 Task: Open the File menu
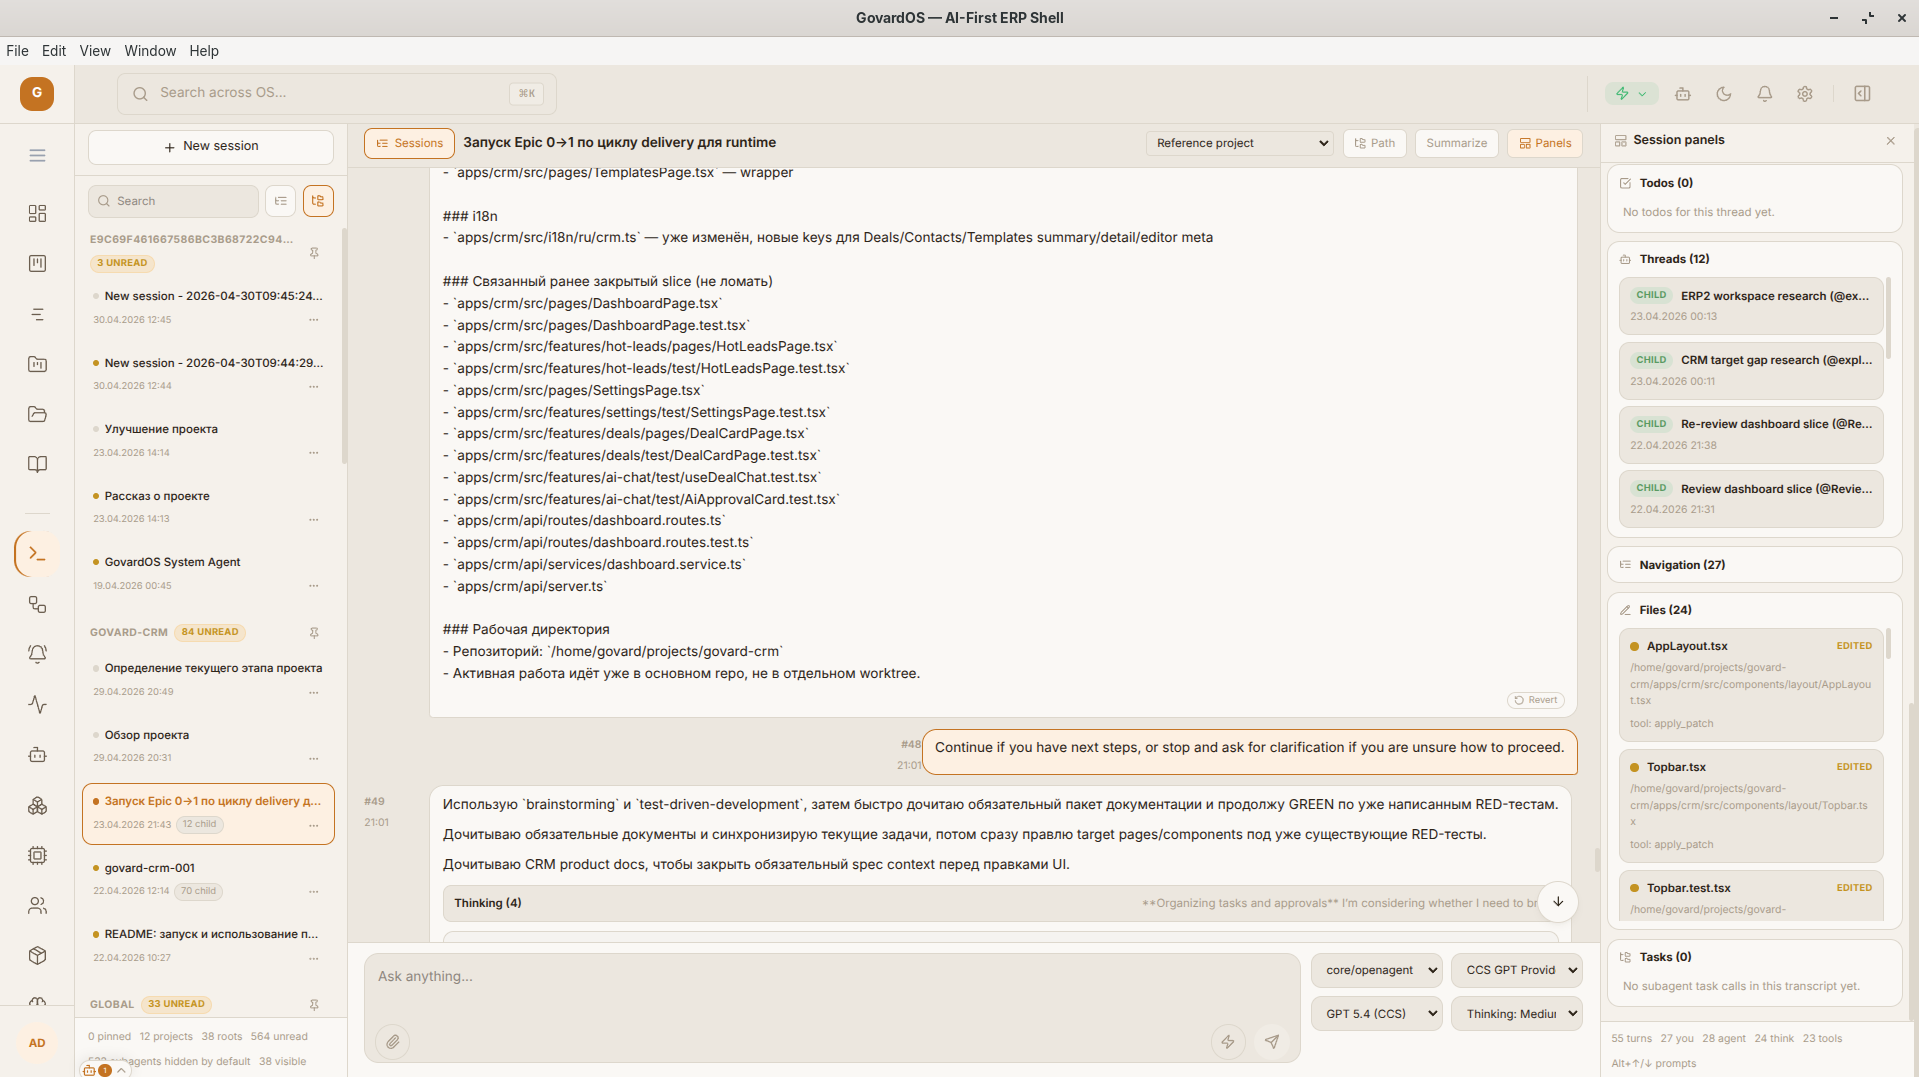click(x=17, y=51)
